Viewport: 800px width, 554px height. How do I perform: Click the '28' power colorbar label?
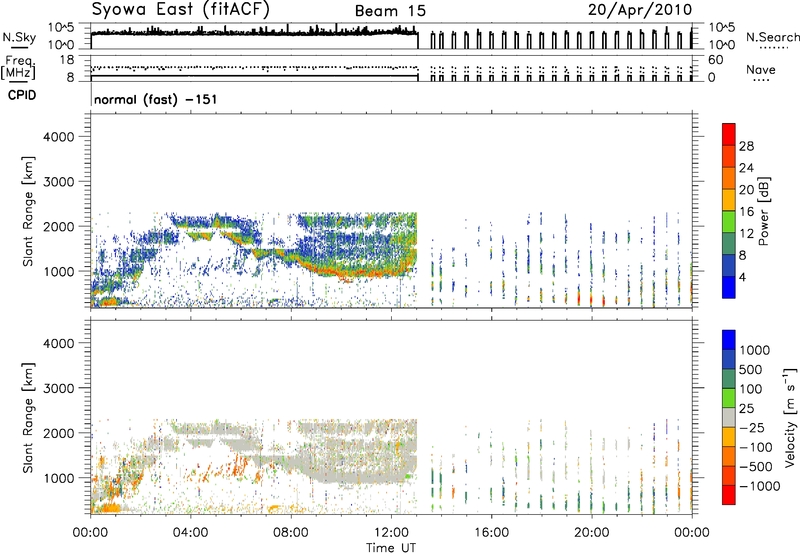pyautogui.click(x=746, y=146)
